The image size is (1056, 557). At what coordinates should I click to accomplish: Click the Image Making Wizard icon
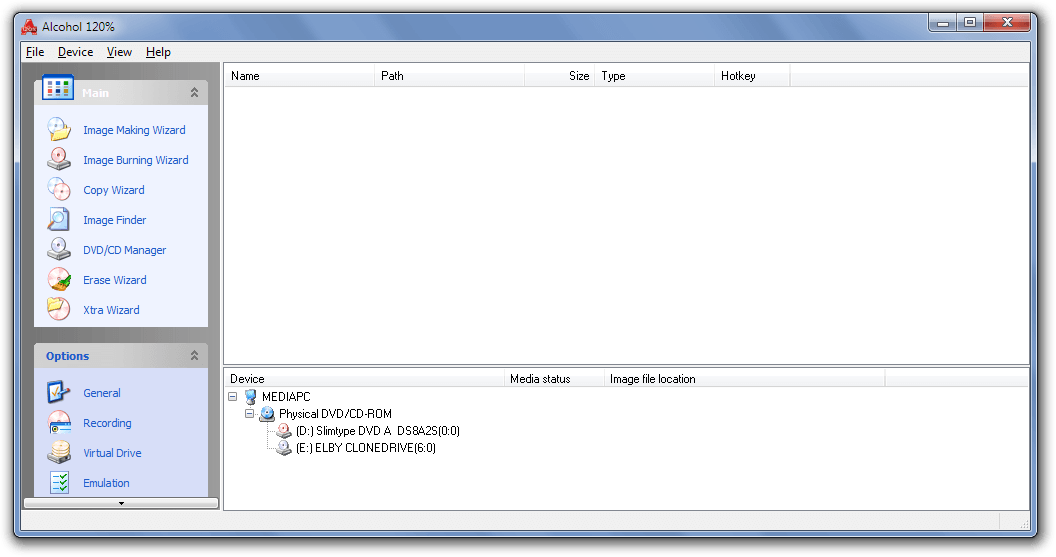pos(59,129)
